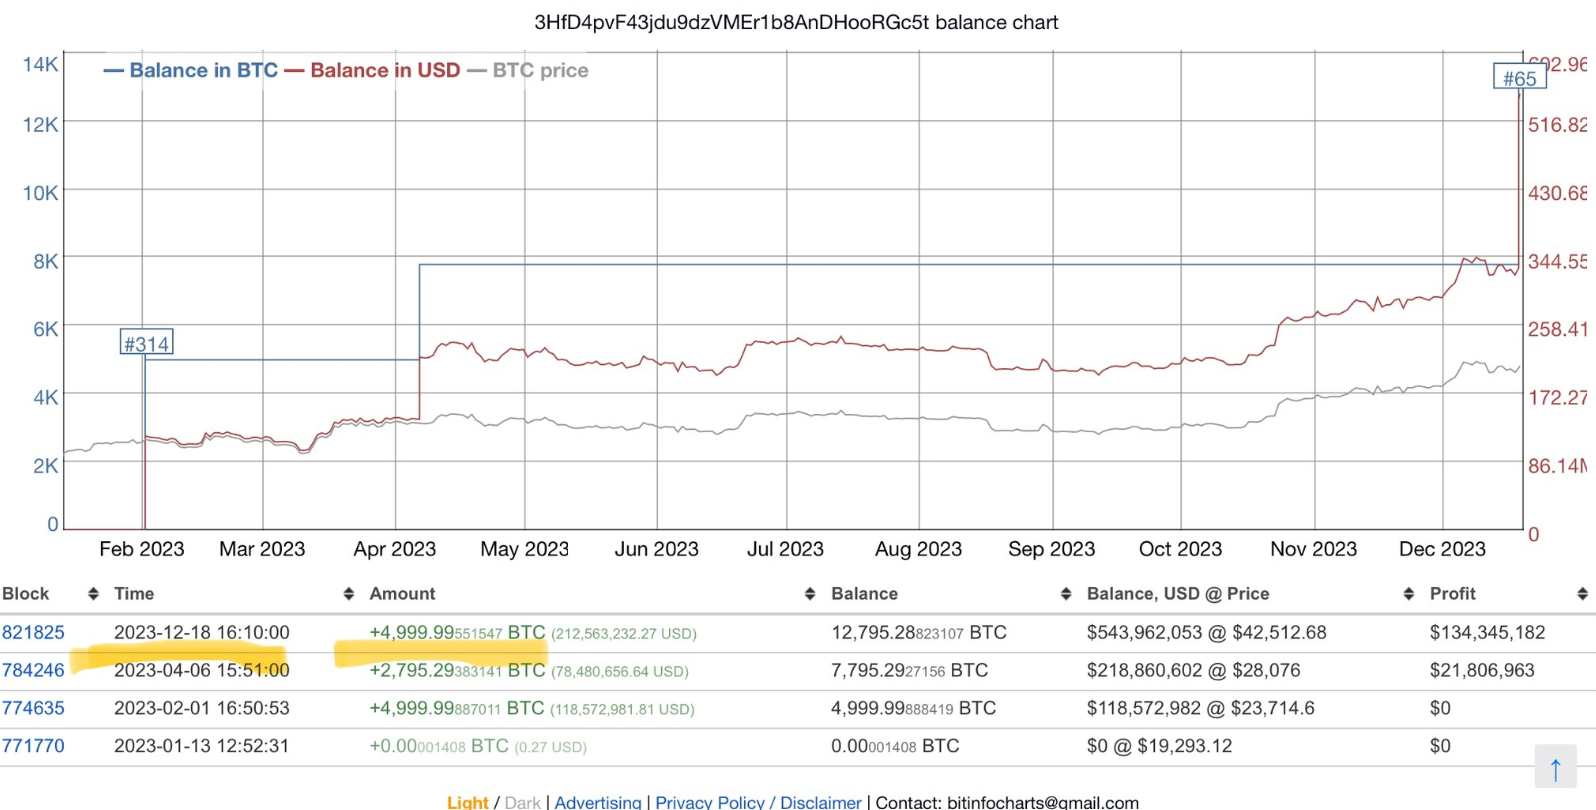Select profit $134,345,182 cell
1596x810 pixels.
coord(1488,633)
